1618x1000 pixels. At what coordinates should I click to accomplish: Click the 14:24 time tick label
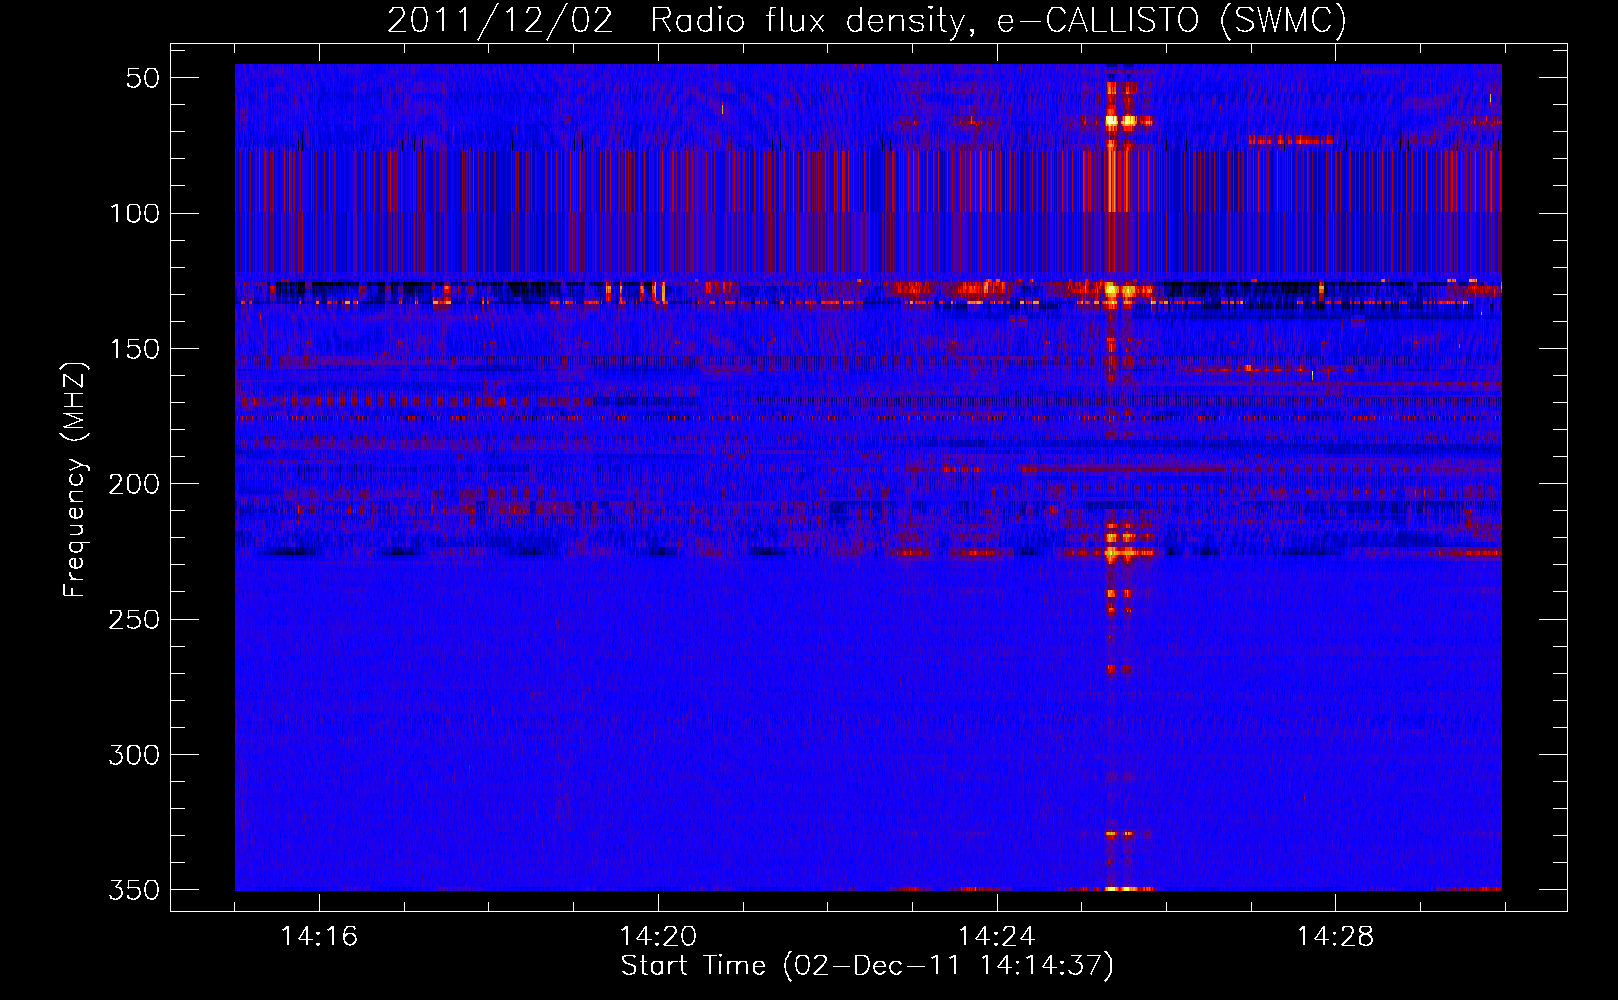pyautogui.click(x=997, y=937)
